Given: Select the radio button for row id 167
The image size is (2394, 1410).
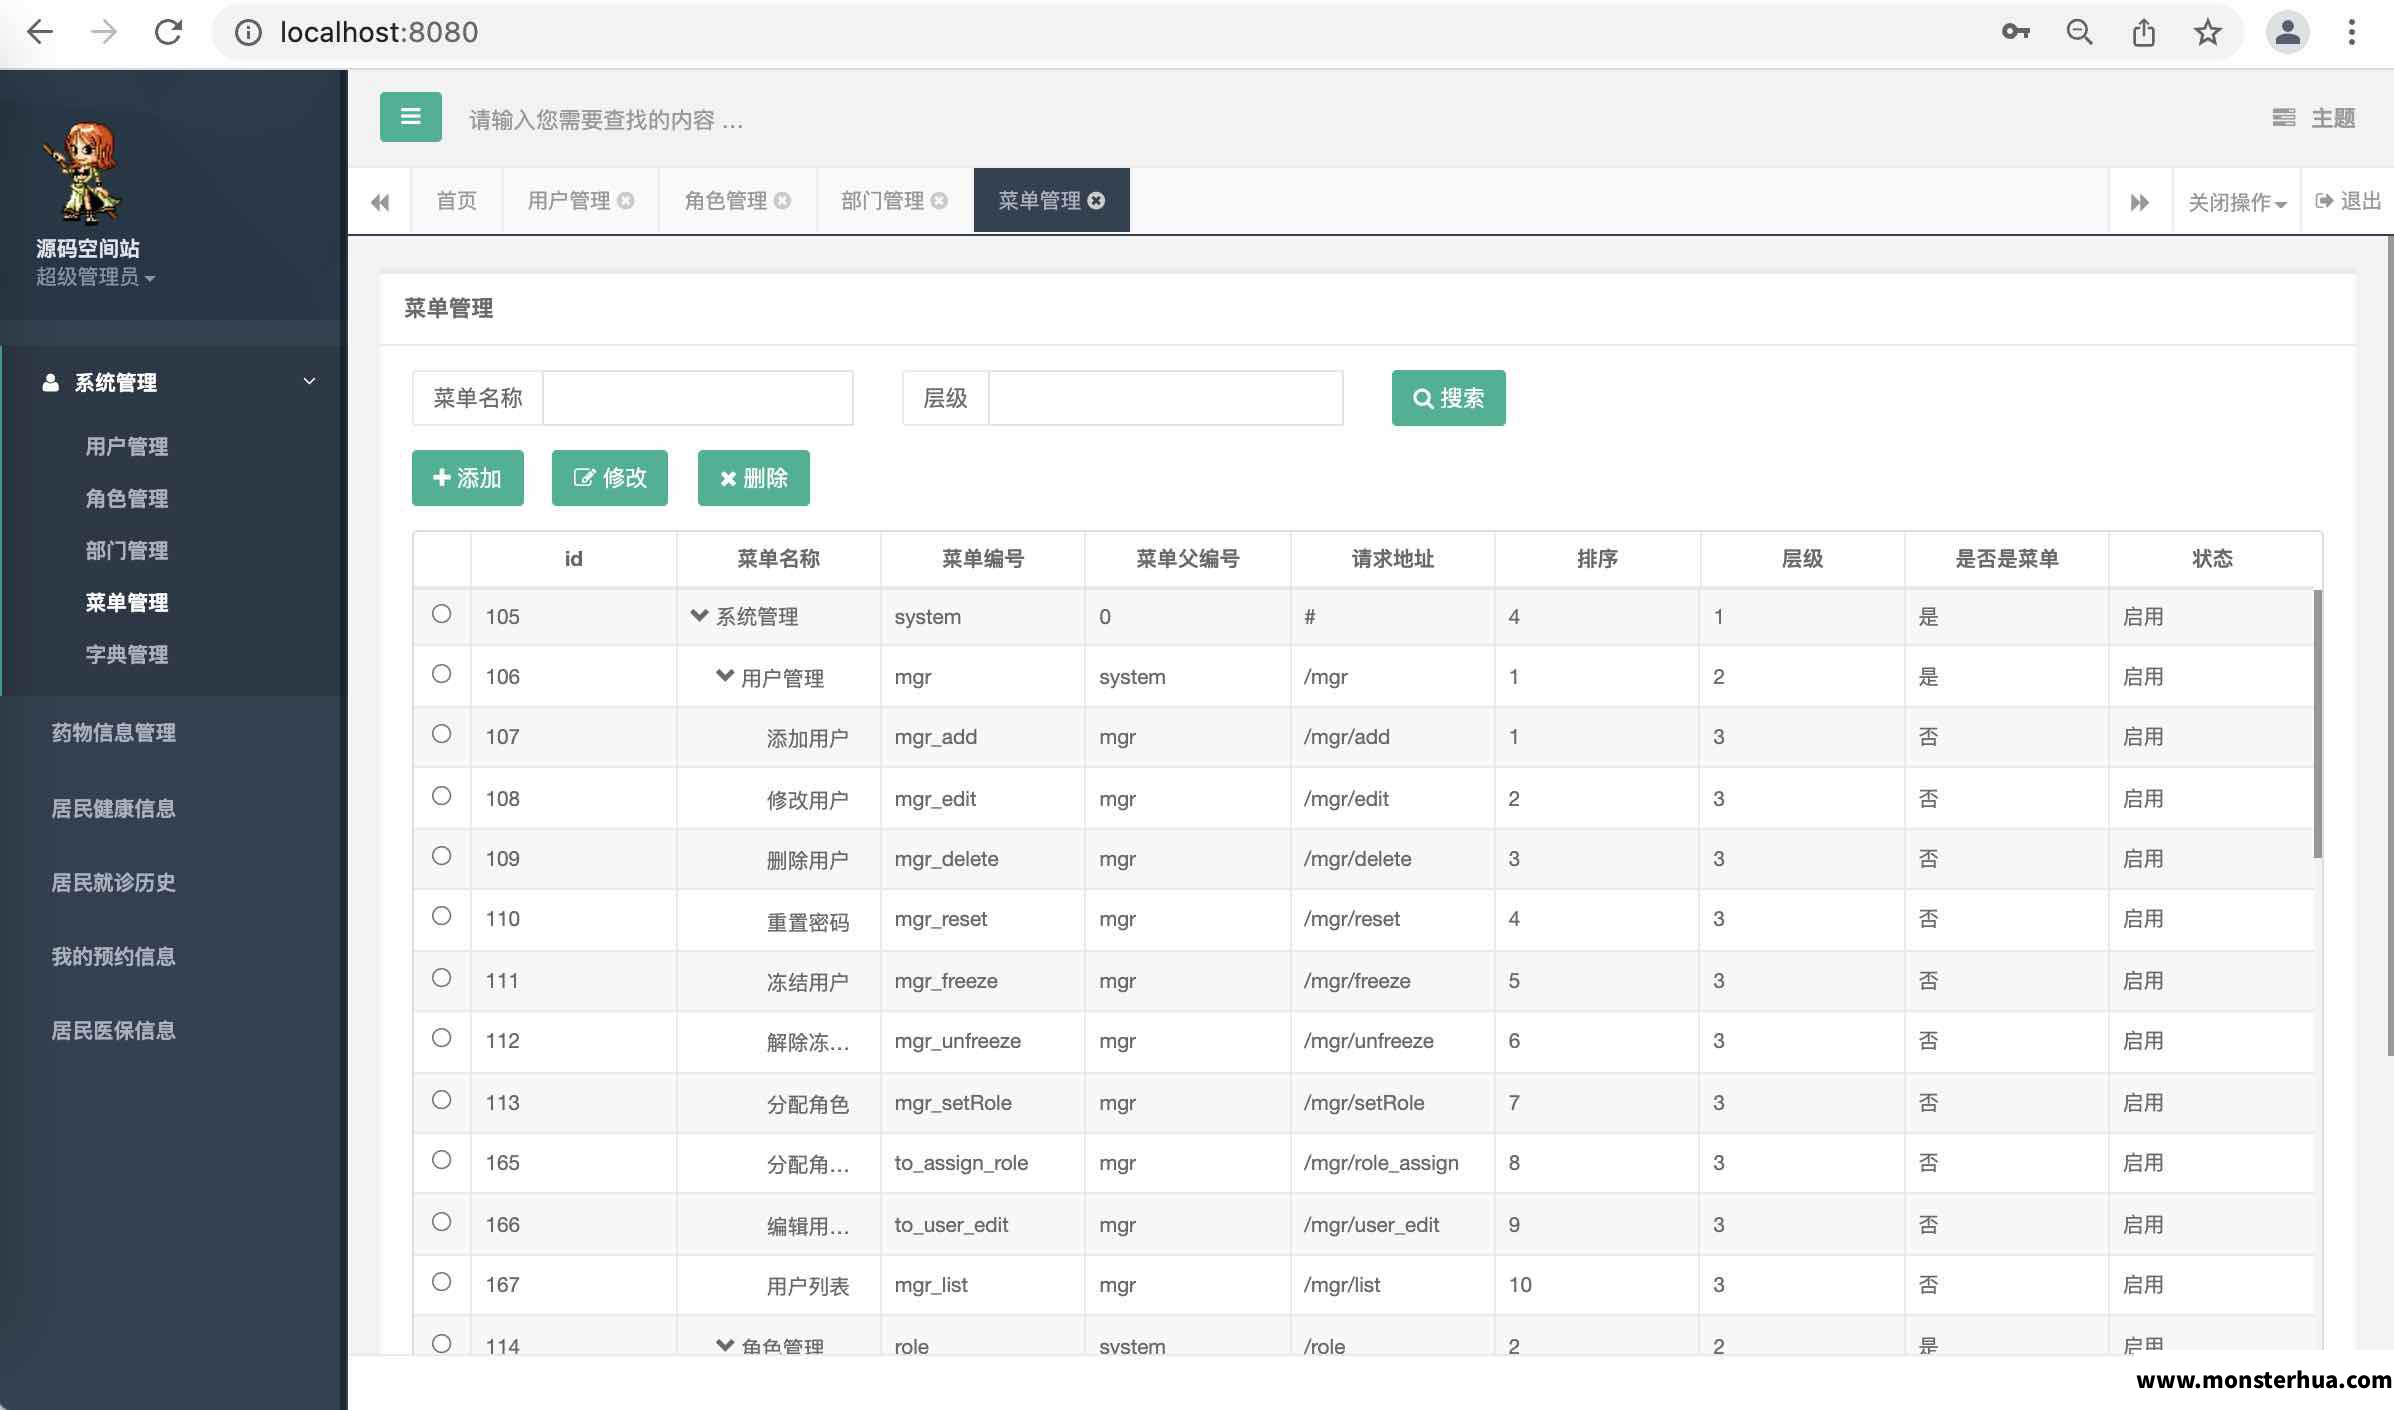Looking at the screenshot, I should pos(441,1282).
